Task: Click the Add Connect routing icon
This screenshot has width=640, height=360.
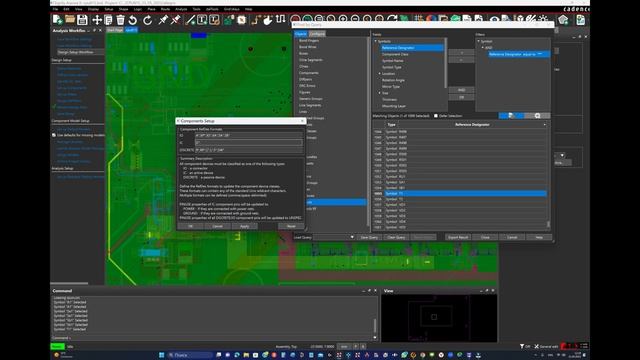Action: click(x=256, y=20)
